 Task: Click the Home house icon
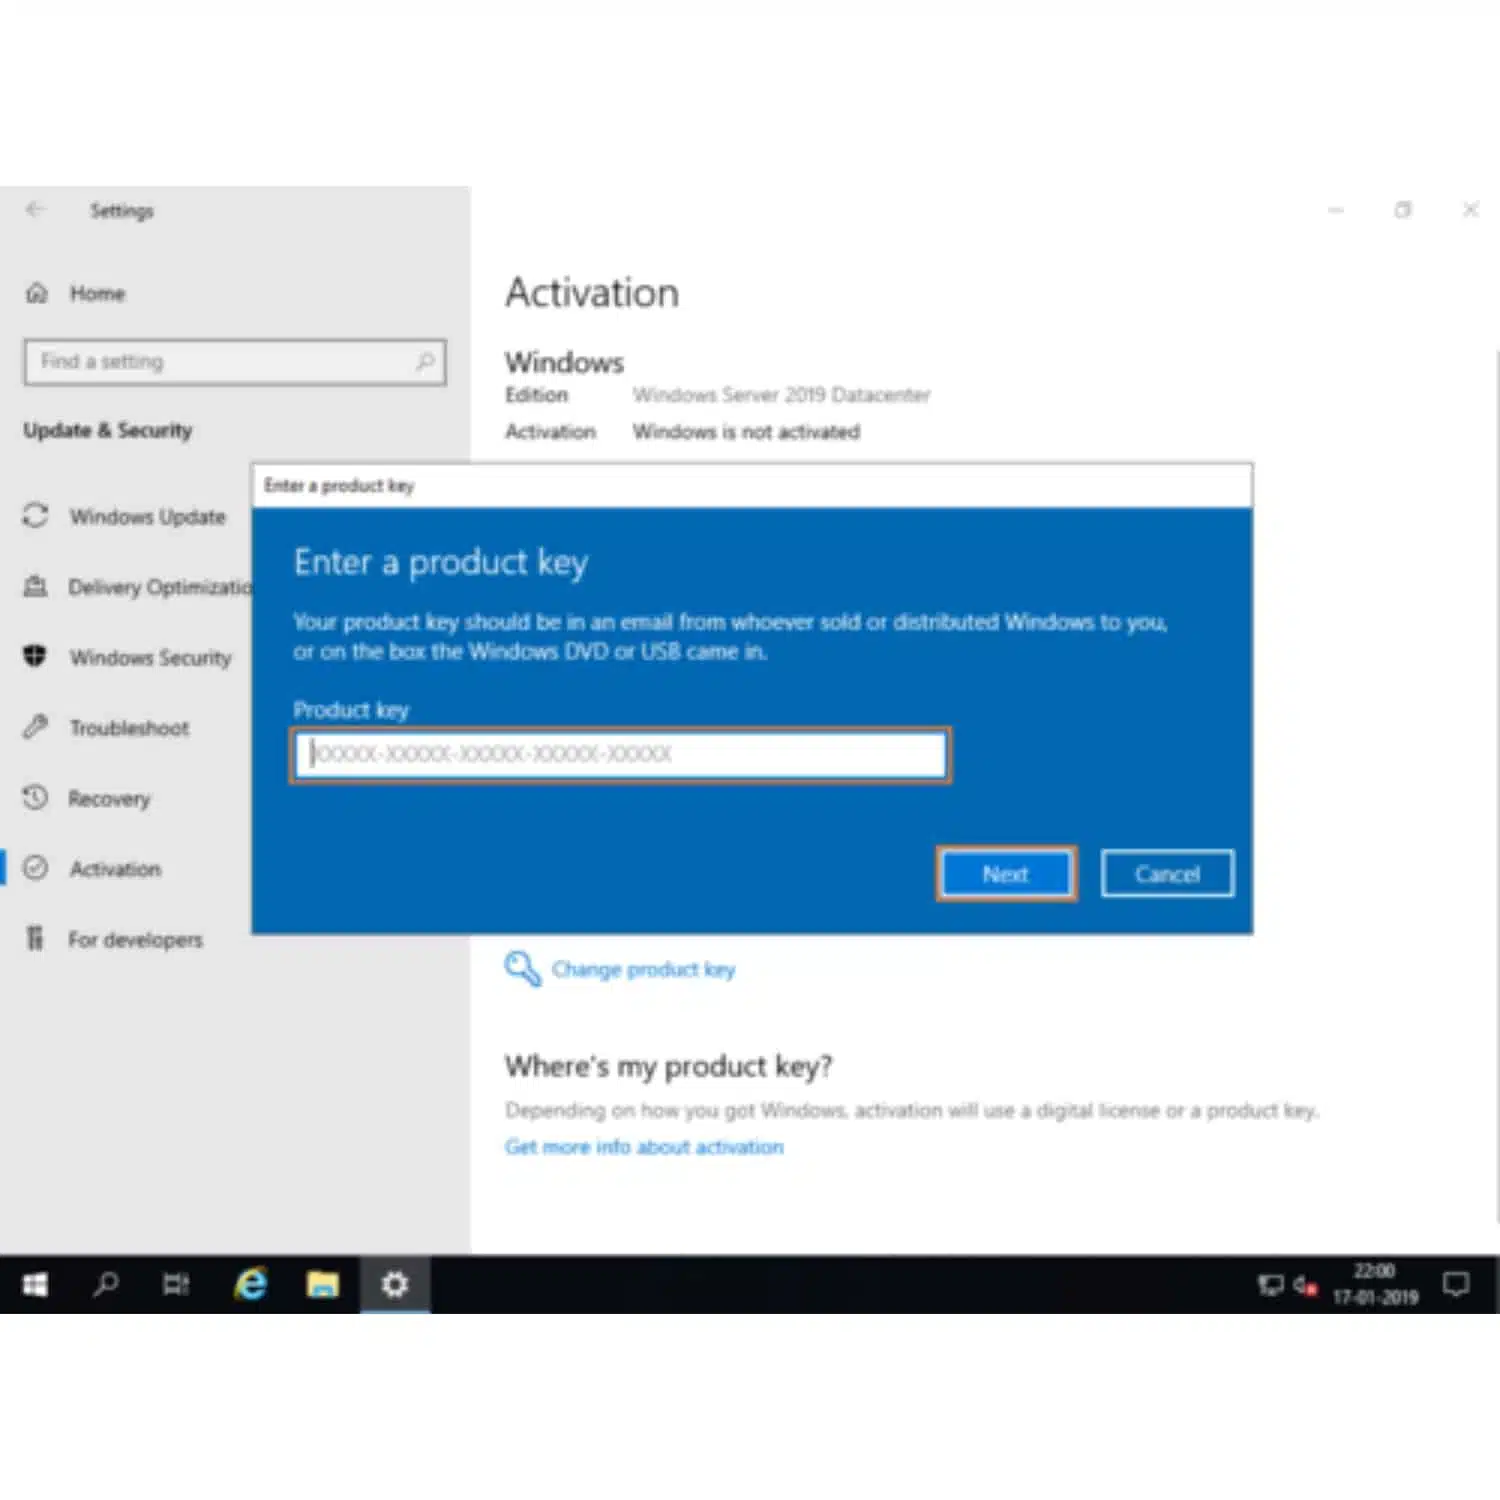[x=37, y=293]
